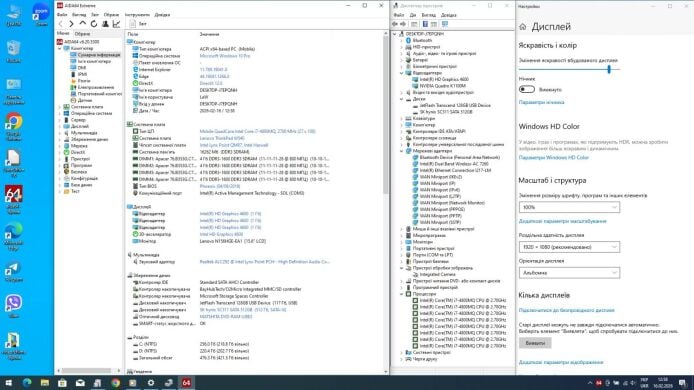Click the AIDA64 Back navigation arrow
Image resolution: width=694 pixels, height=390 pixels.
coord(61,24)
